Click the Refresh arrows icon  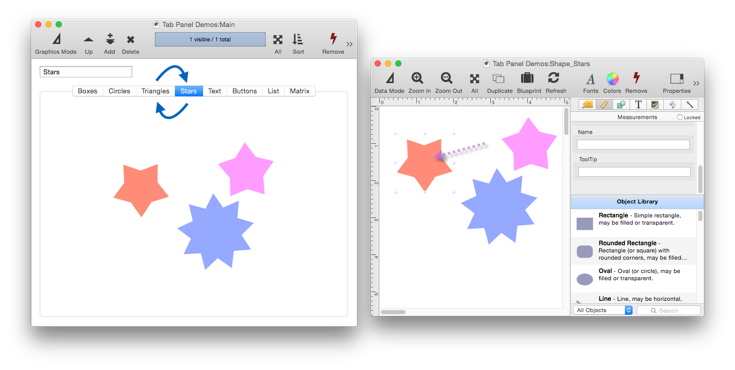(x=554, y=78)
